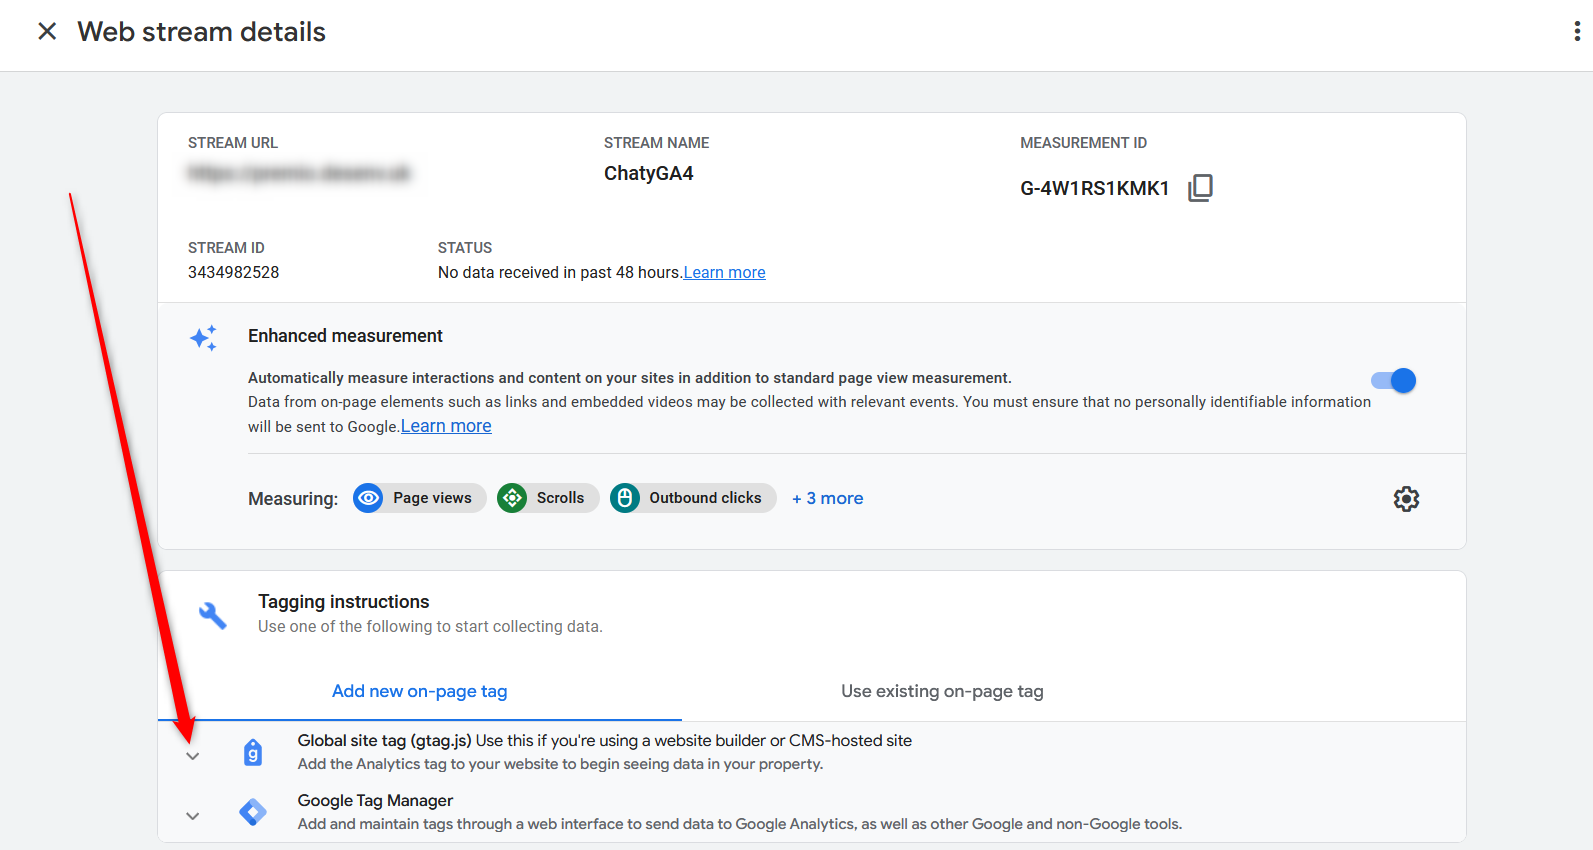
Task: Copy the measurement ID to clipboard
Action: coord(1200,188)
